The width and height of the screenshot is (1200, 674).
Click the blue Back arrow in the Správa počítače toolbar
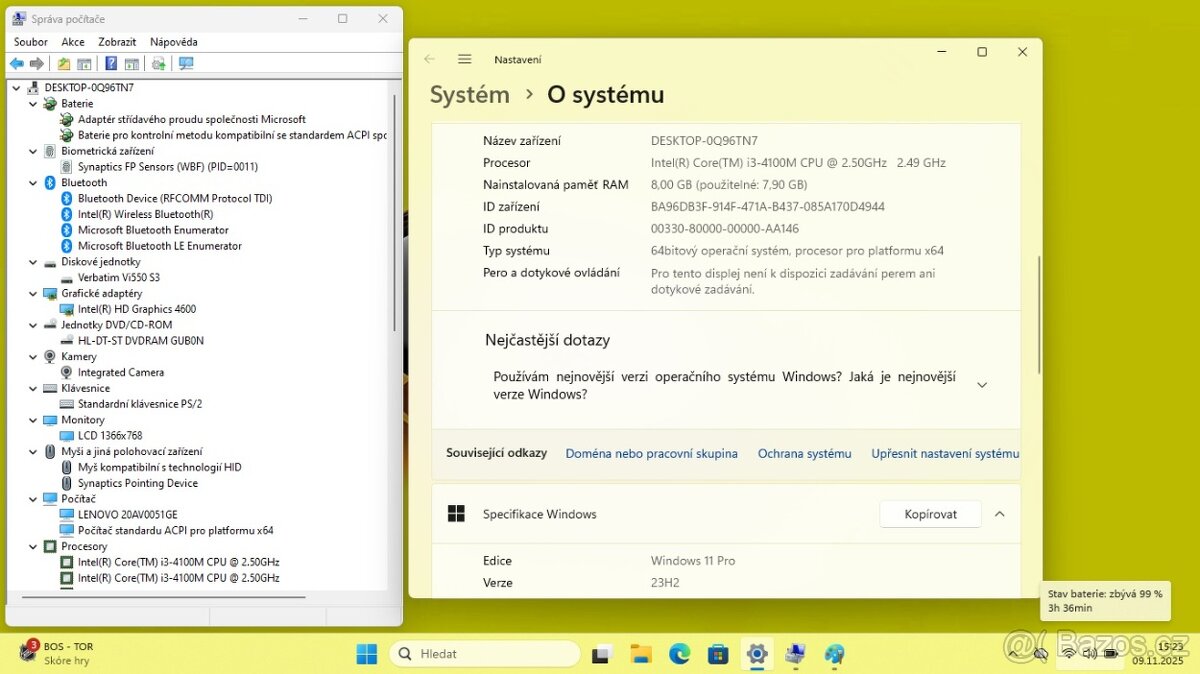tap(16, 64)
